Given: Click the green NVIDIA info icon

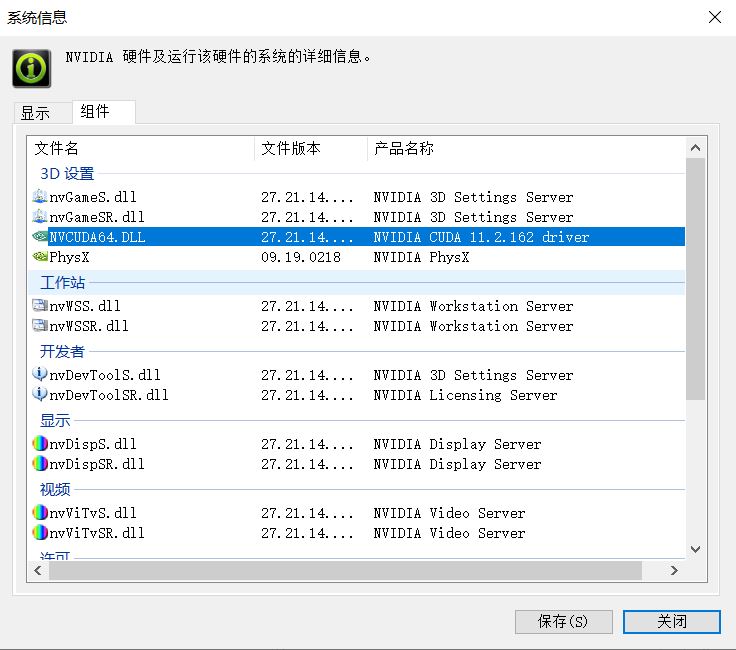Looking at the screenshot, I should point(31,69).
